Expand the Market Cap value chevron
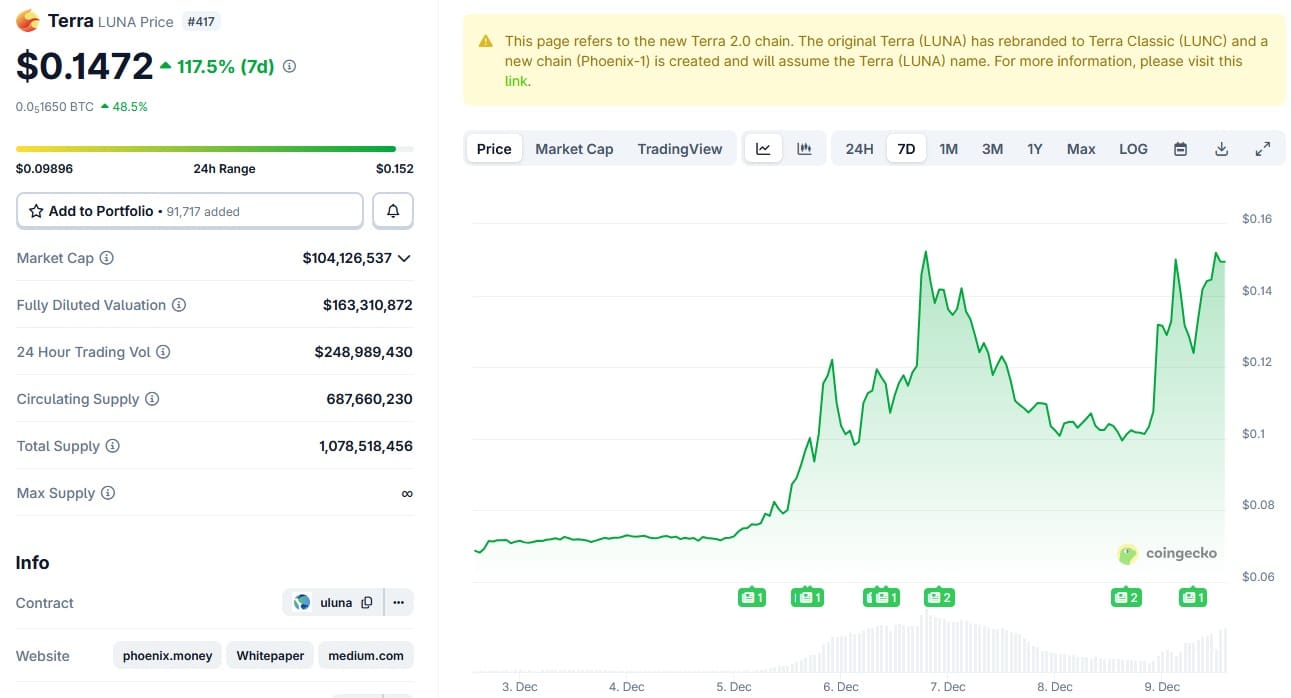Viewport: 1291px width, 698px height. point(404,258)
